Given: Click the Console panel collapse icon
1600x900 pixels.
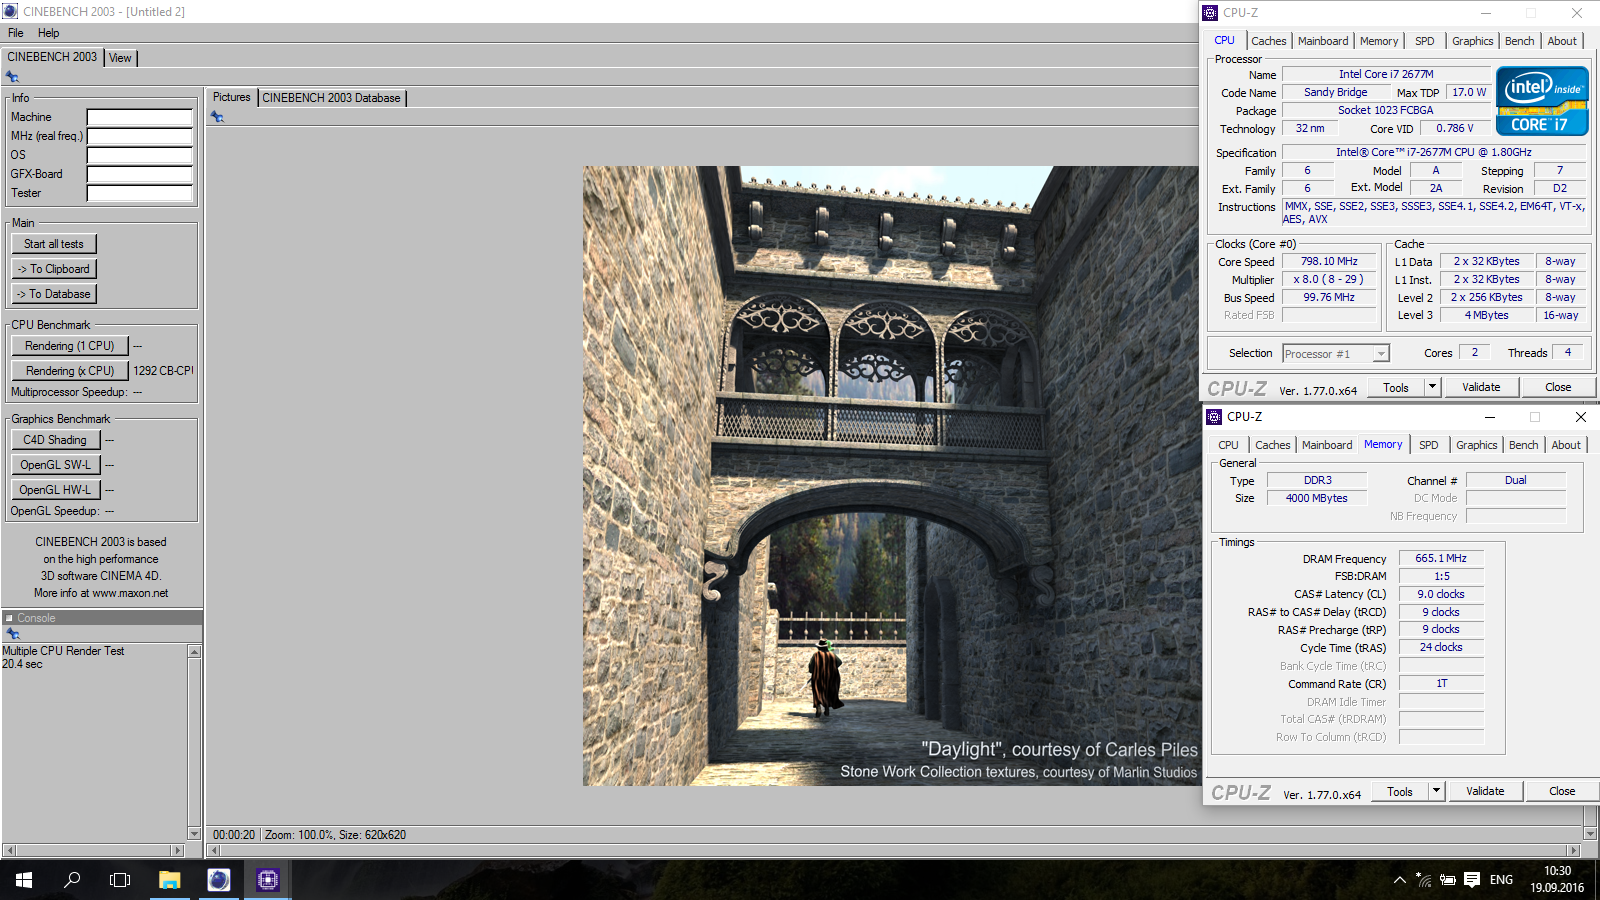Looking at the screenshot, I should coord(9,618).
